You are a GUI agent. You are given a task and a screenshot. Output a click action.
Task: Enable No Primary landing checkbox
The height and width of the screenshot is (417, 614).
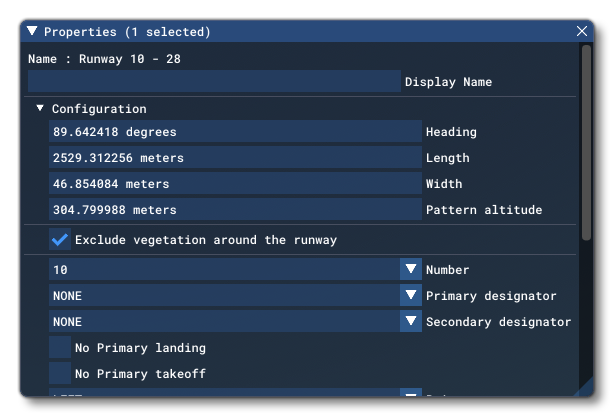click(x=60, y=347)
